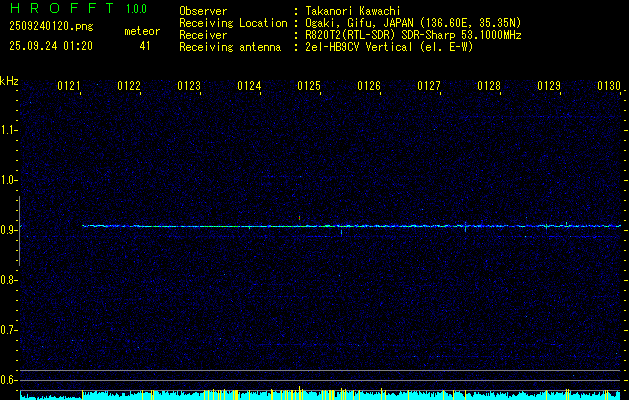Click the 0126 time marker
Viewport: 629px width, 400px height.
point(369,86)
